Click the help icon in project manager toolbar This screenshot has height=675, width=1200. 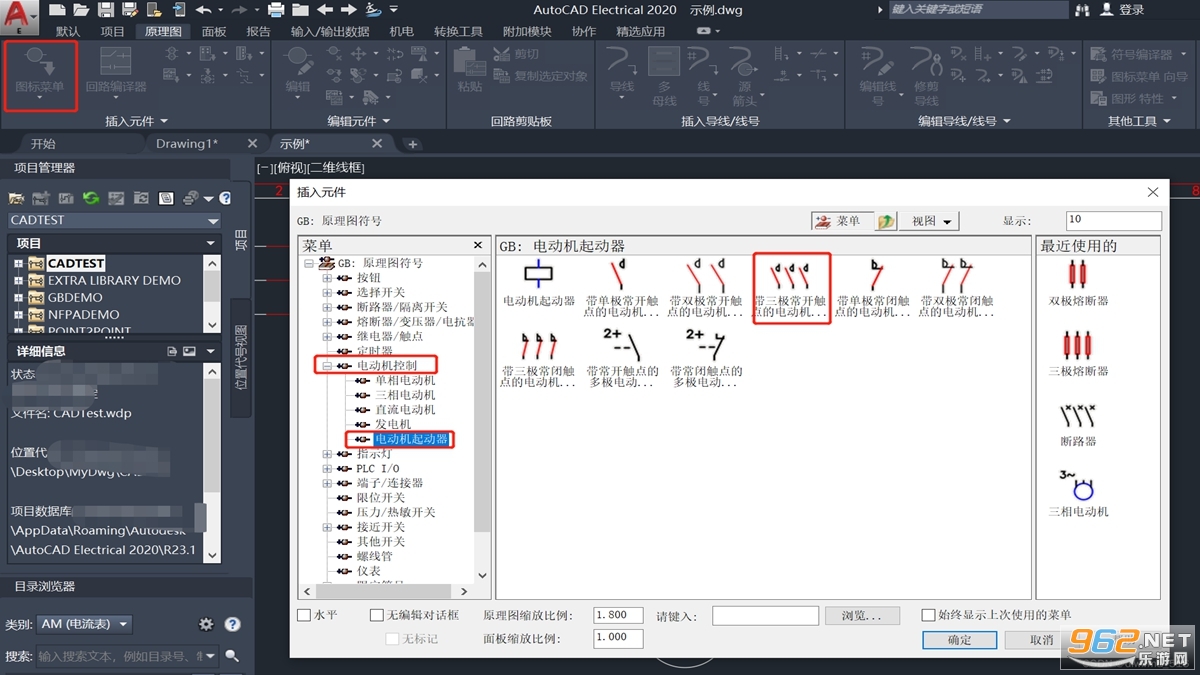[x=225, y=198]
